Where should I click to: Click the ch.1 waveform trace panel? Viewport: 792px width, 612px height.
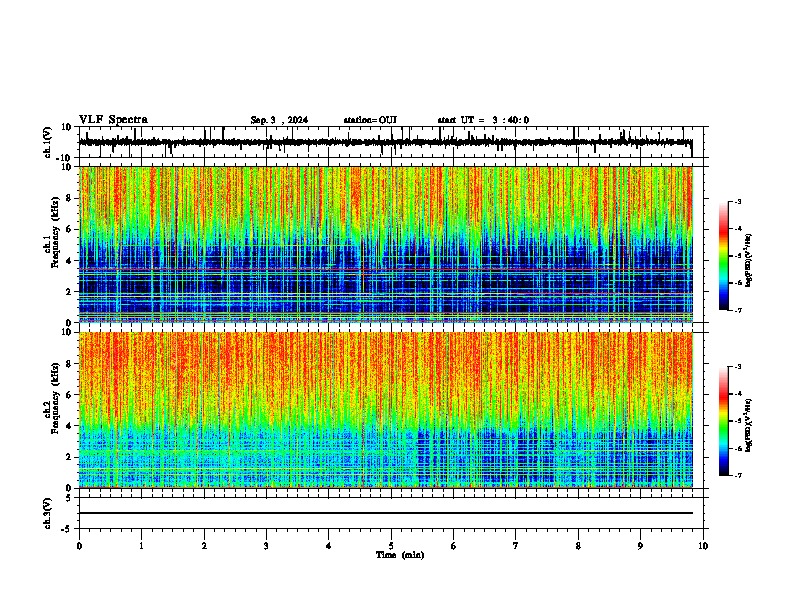(x=391, y=142)
